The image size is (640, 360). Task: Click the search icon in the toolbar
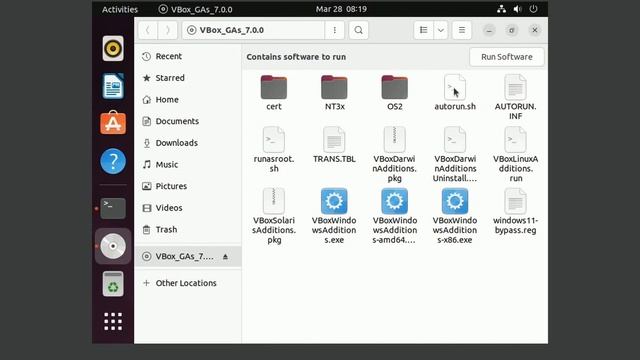pyautogui.click(x=358, y=30)
